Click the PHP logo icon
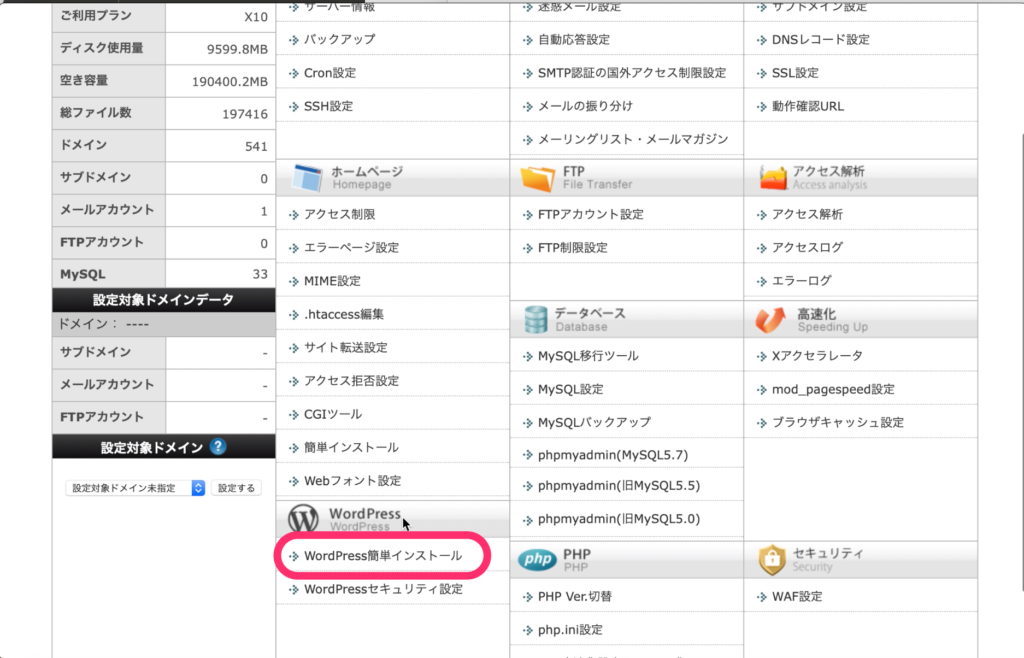This screenshot has width=1024, height=658. 537,560
